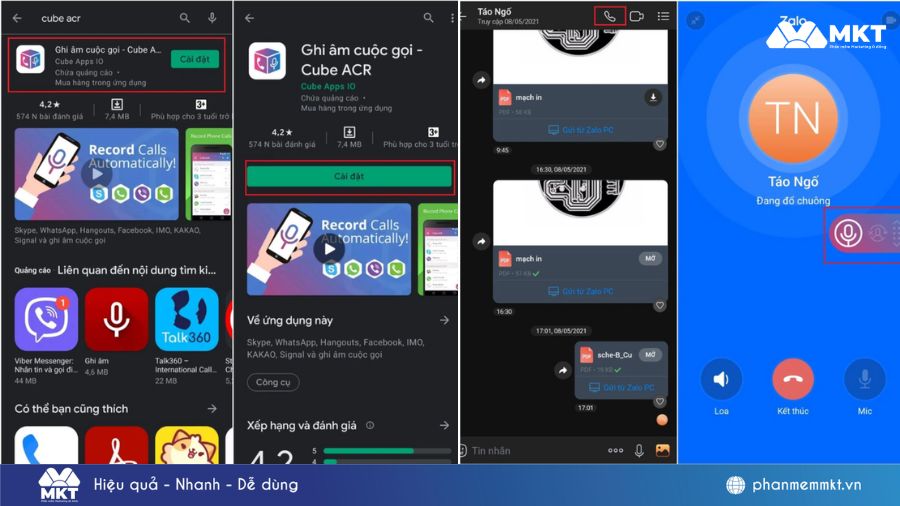Open Viber Messenger app icon
This screenshot has width=900, height=506.
(46, 319)
